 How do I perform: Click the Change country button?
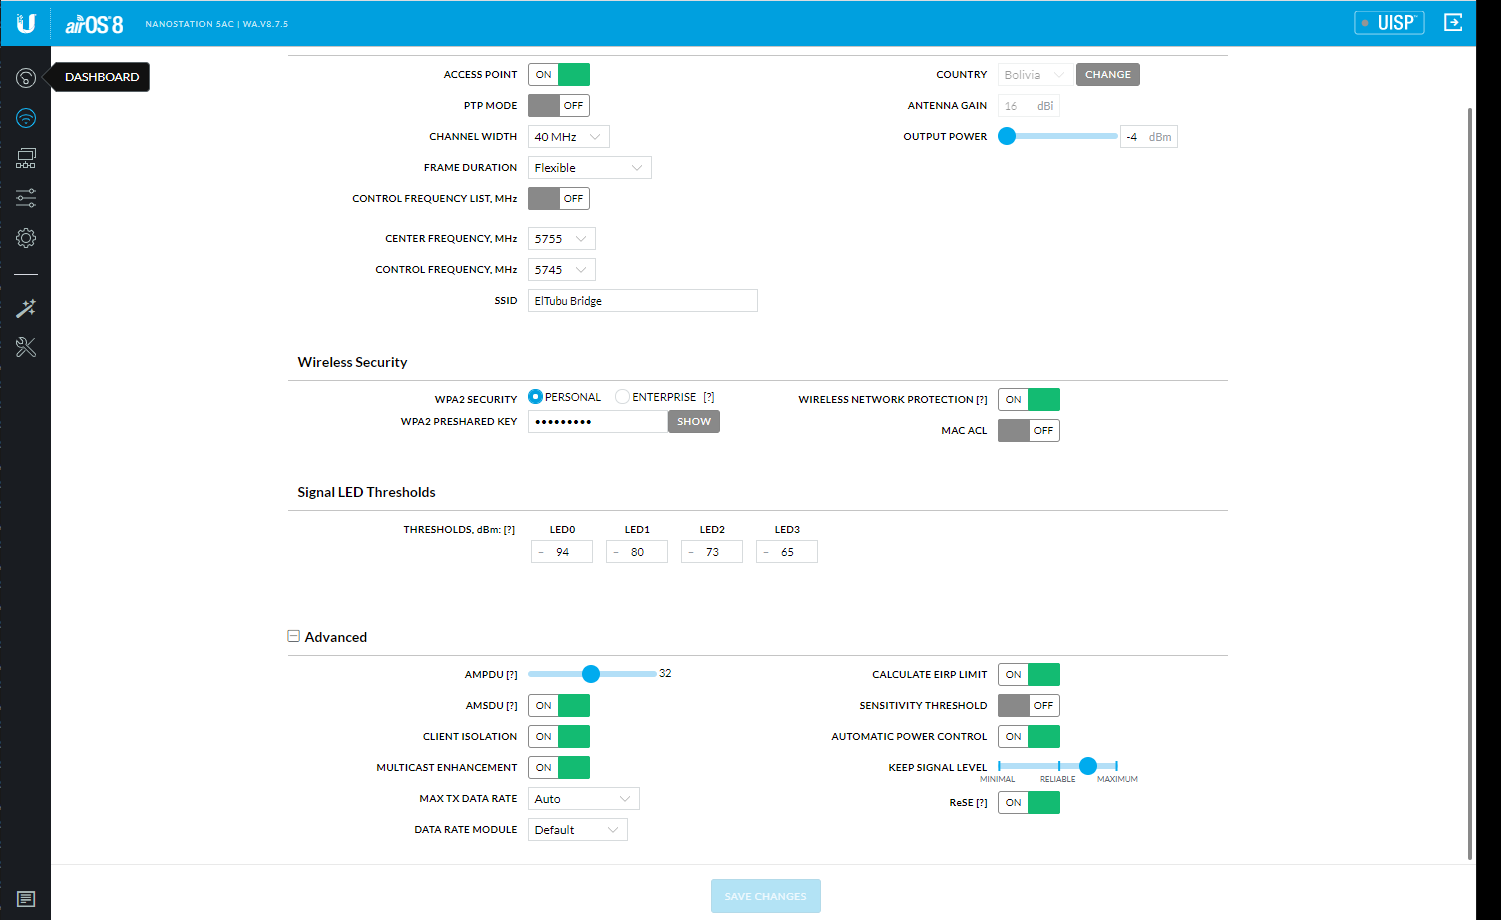coord(1107,75)
